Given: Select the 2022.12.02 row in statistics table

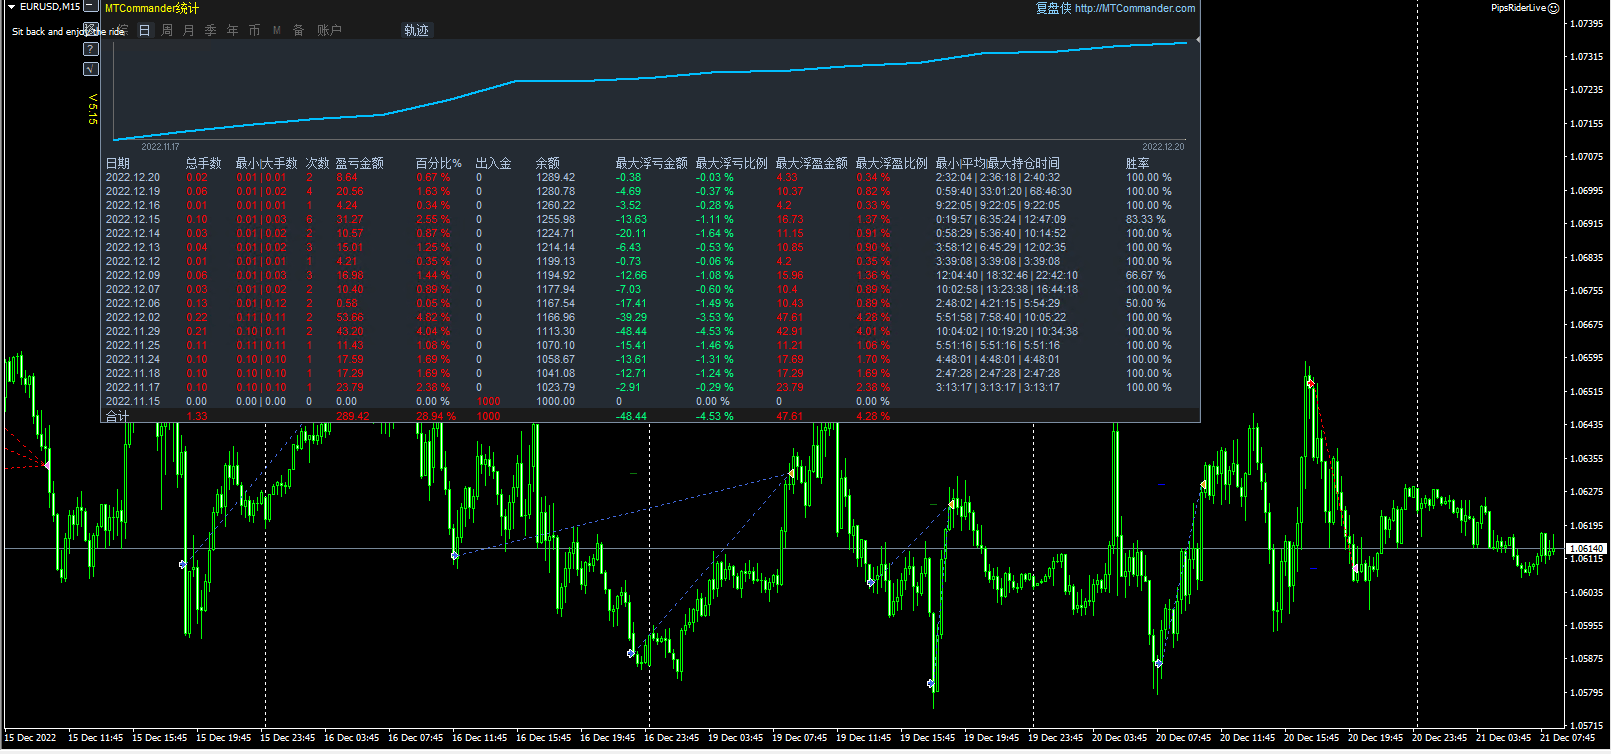Looking at the screenshot, I should tap(133, 317).
